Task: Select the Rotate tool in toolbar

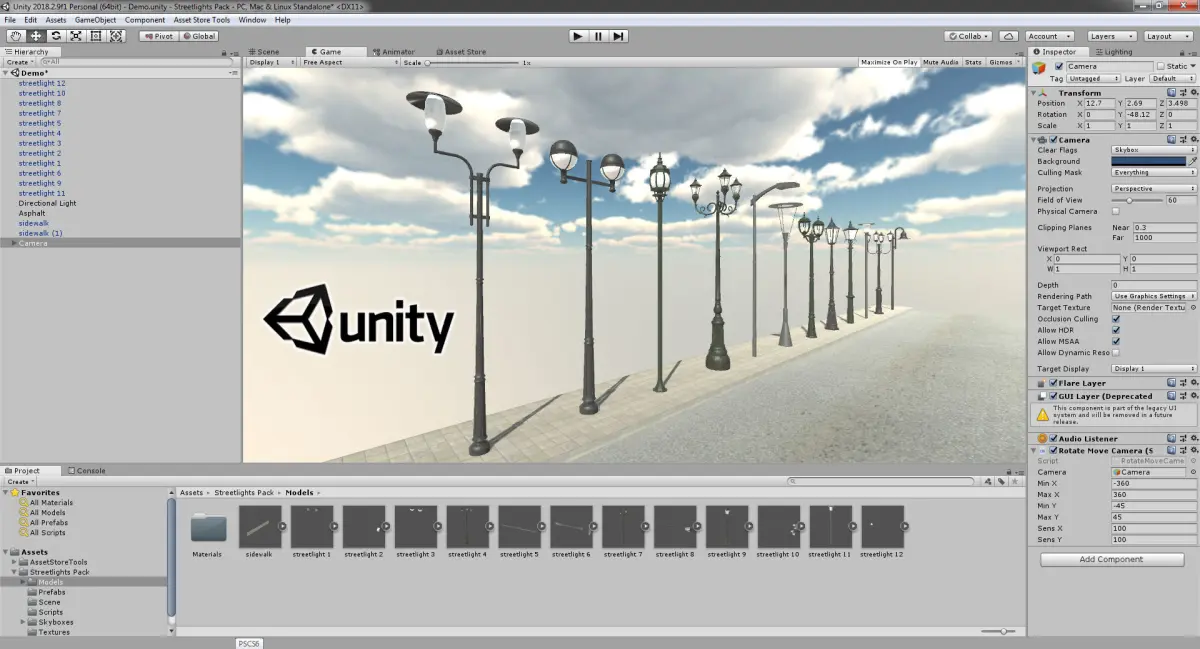Action: [x=56, y=36]
